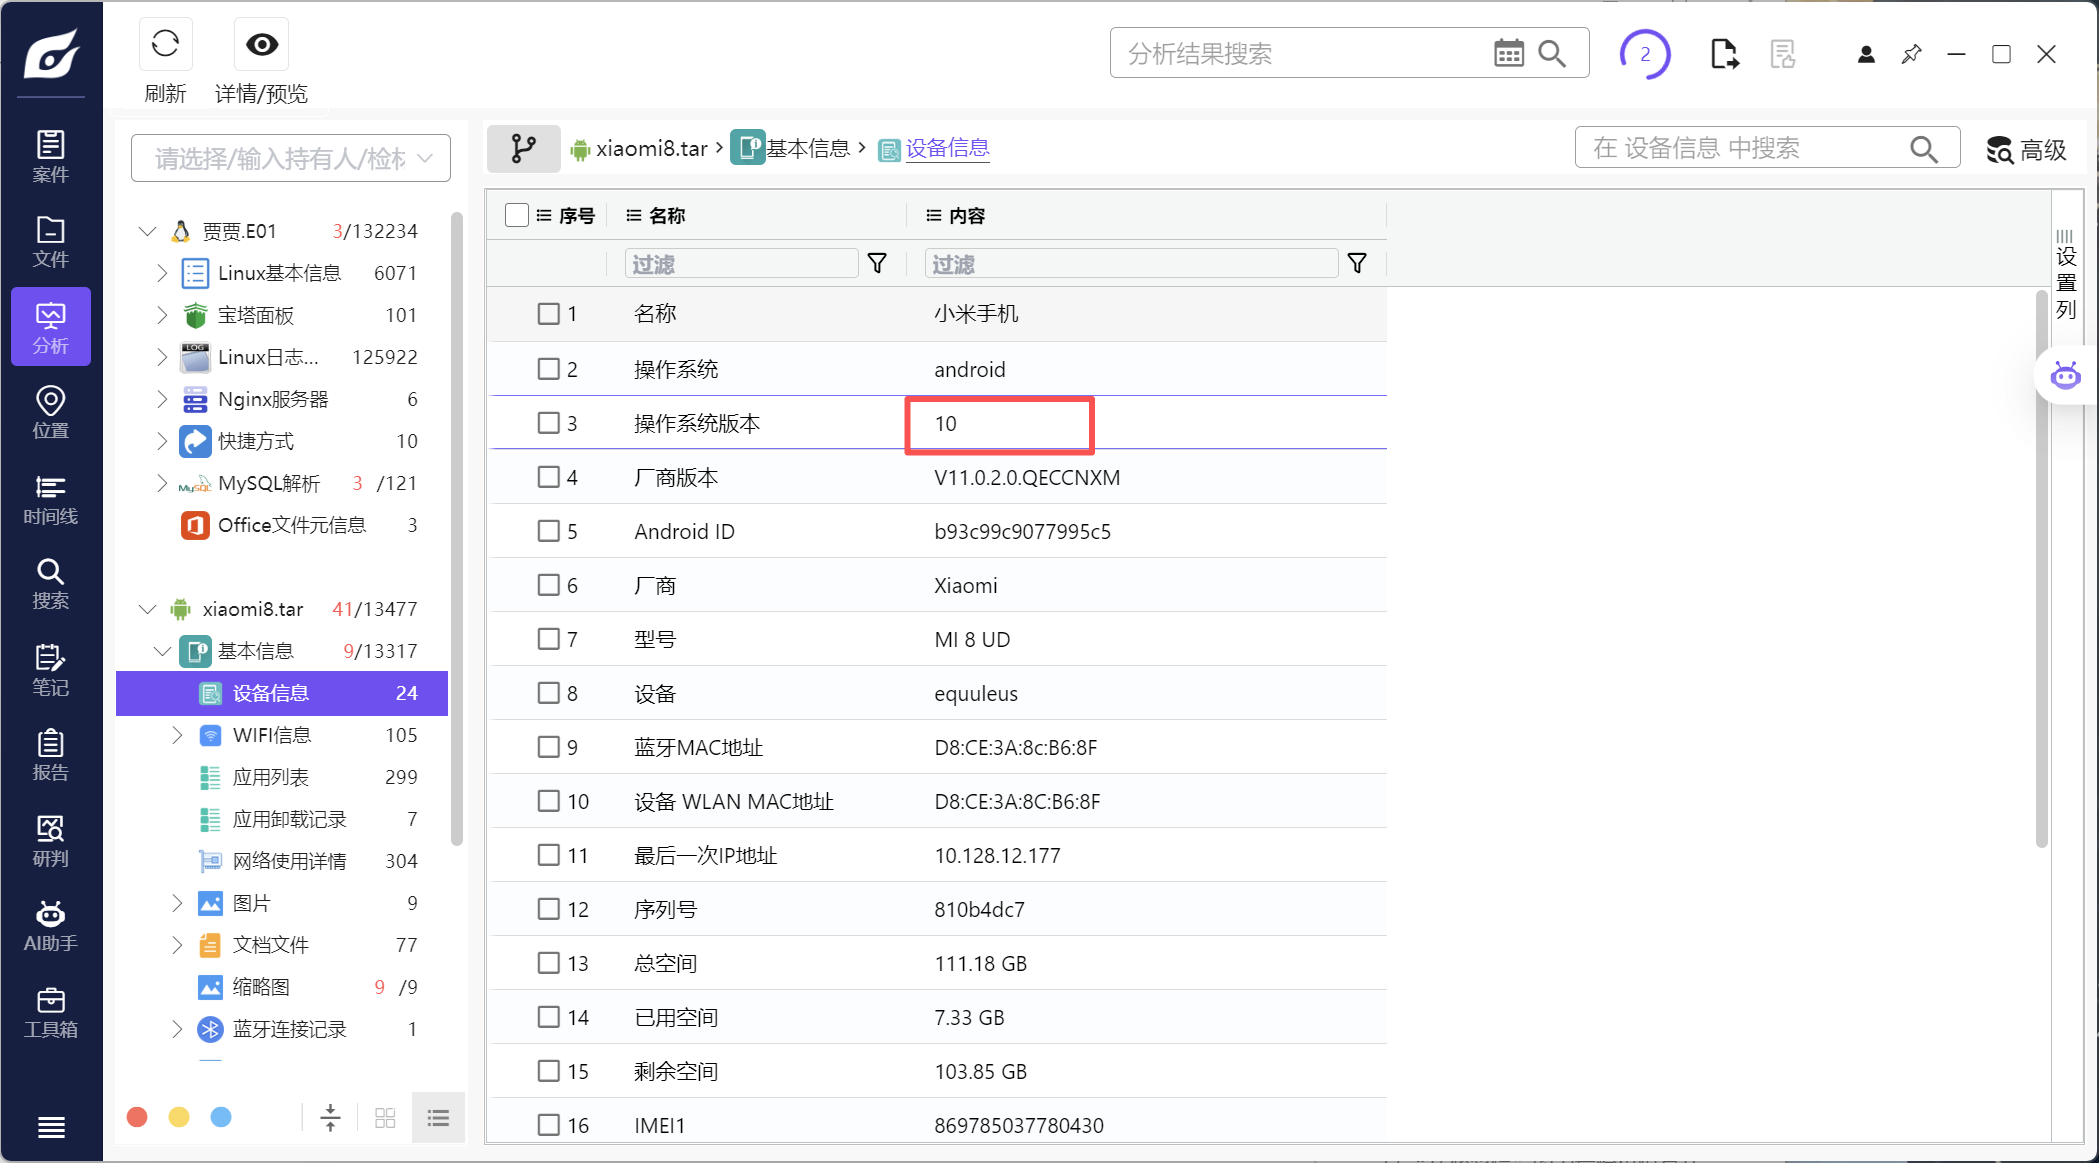Open the 文件 sidebar section

(x=51, y=242)
